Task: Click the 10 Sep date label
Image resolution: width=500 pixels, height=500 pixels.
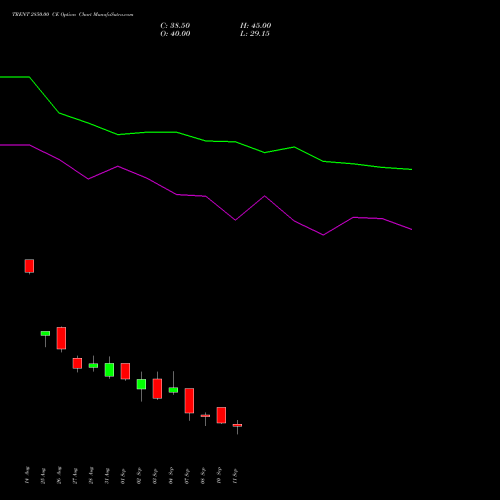Action: (219, 475)
